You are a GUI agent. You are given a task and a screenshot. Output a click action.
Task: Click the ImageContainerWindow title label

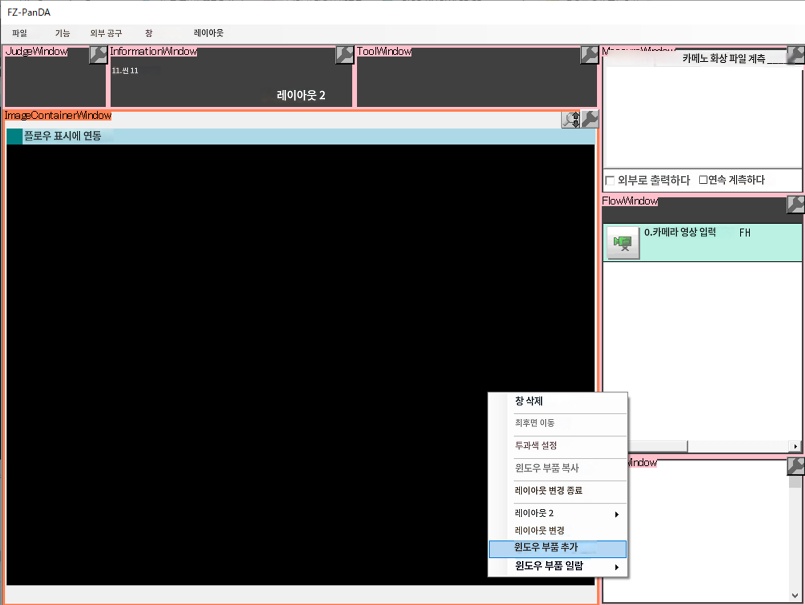(58, 115)
